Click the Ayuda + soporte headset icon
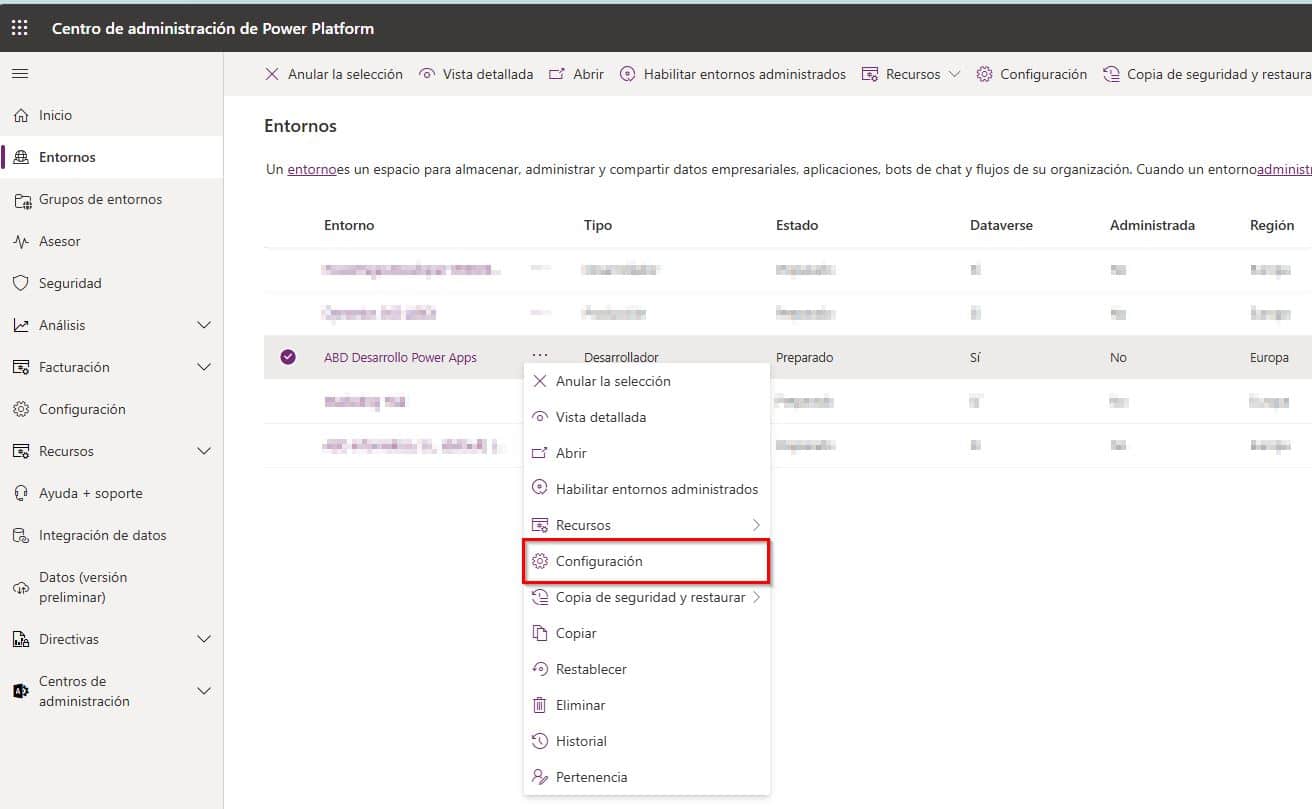The image size is (1312, 809). pos(21,493)
